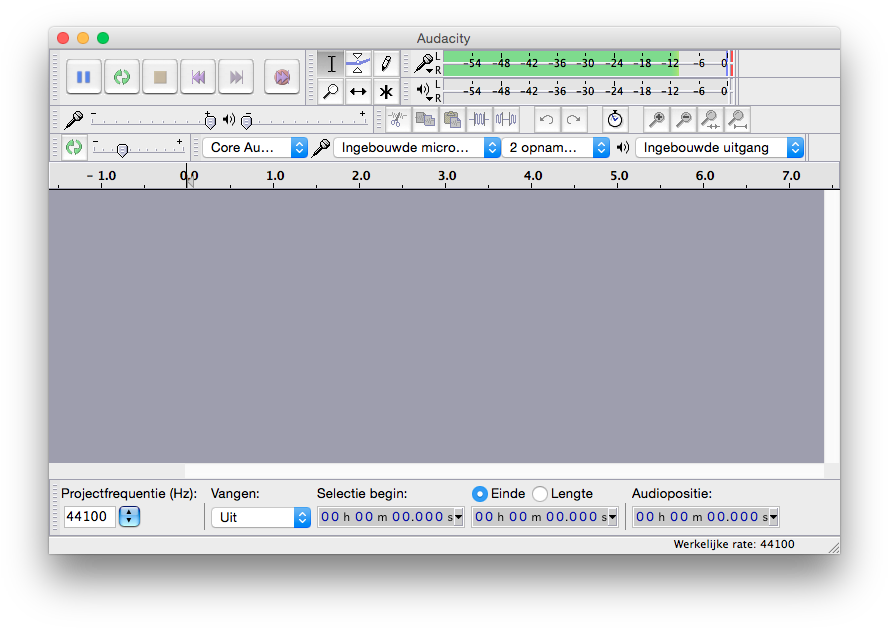
Task: Select the Einde radio button
Action: 480,493
